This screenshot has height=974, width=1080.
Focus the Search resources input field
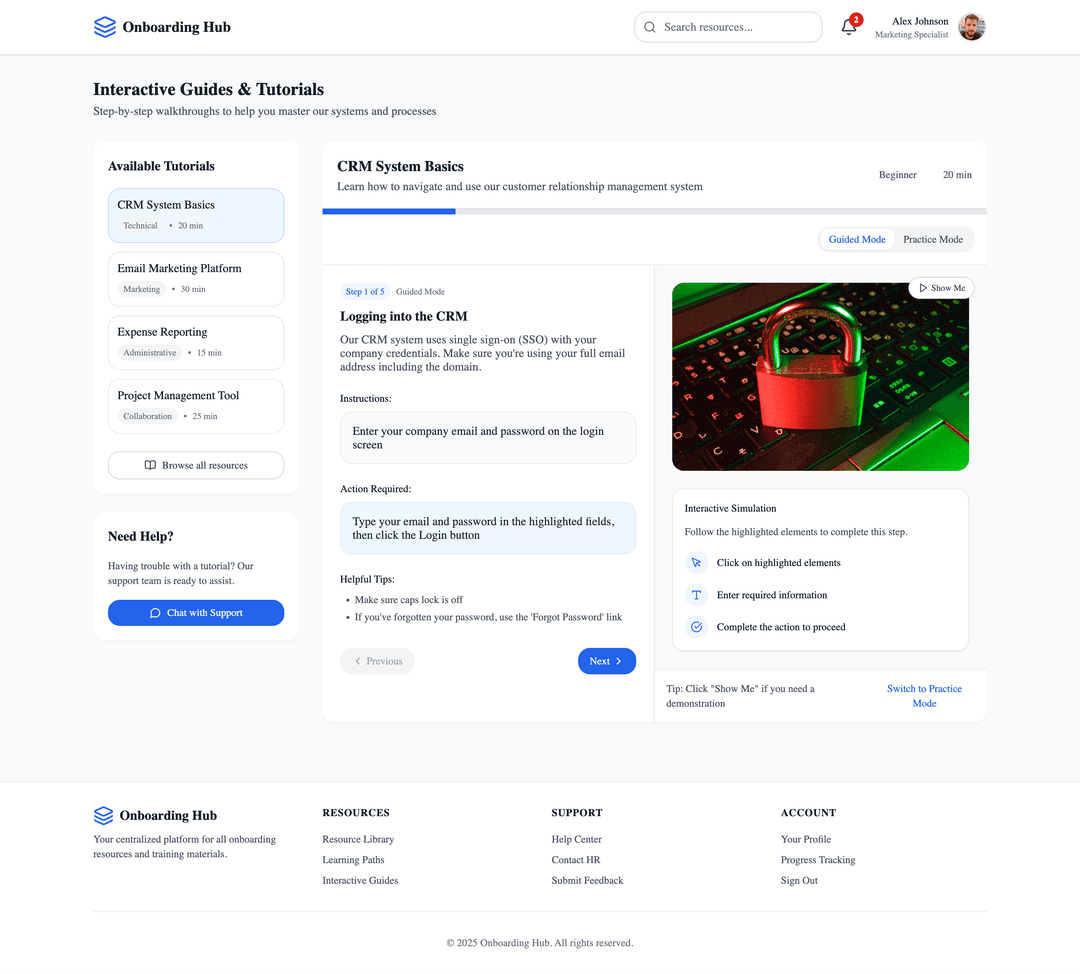coord(735,27)
